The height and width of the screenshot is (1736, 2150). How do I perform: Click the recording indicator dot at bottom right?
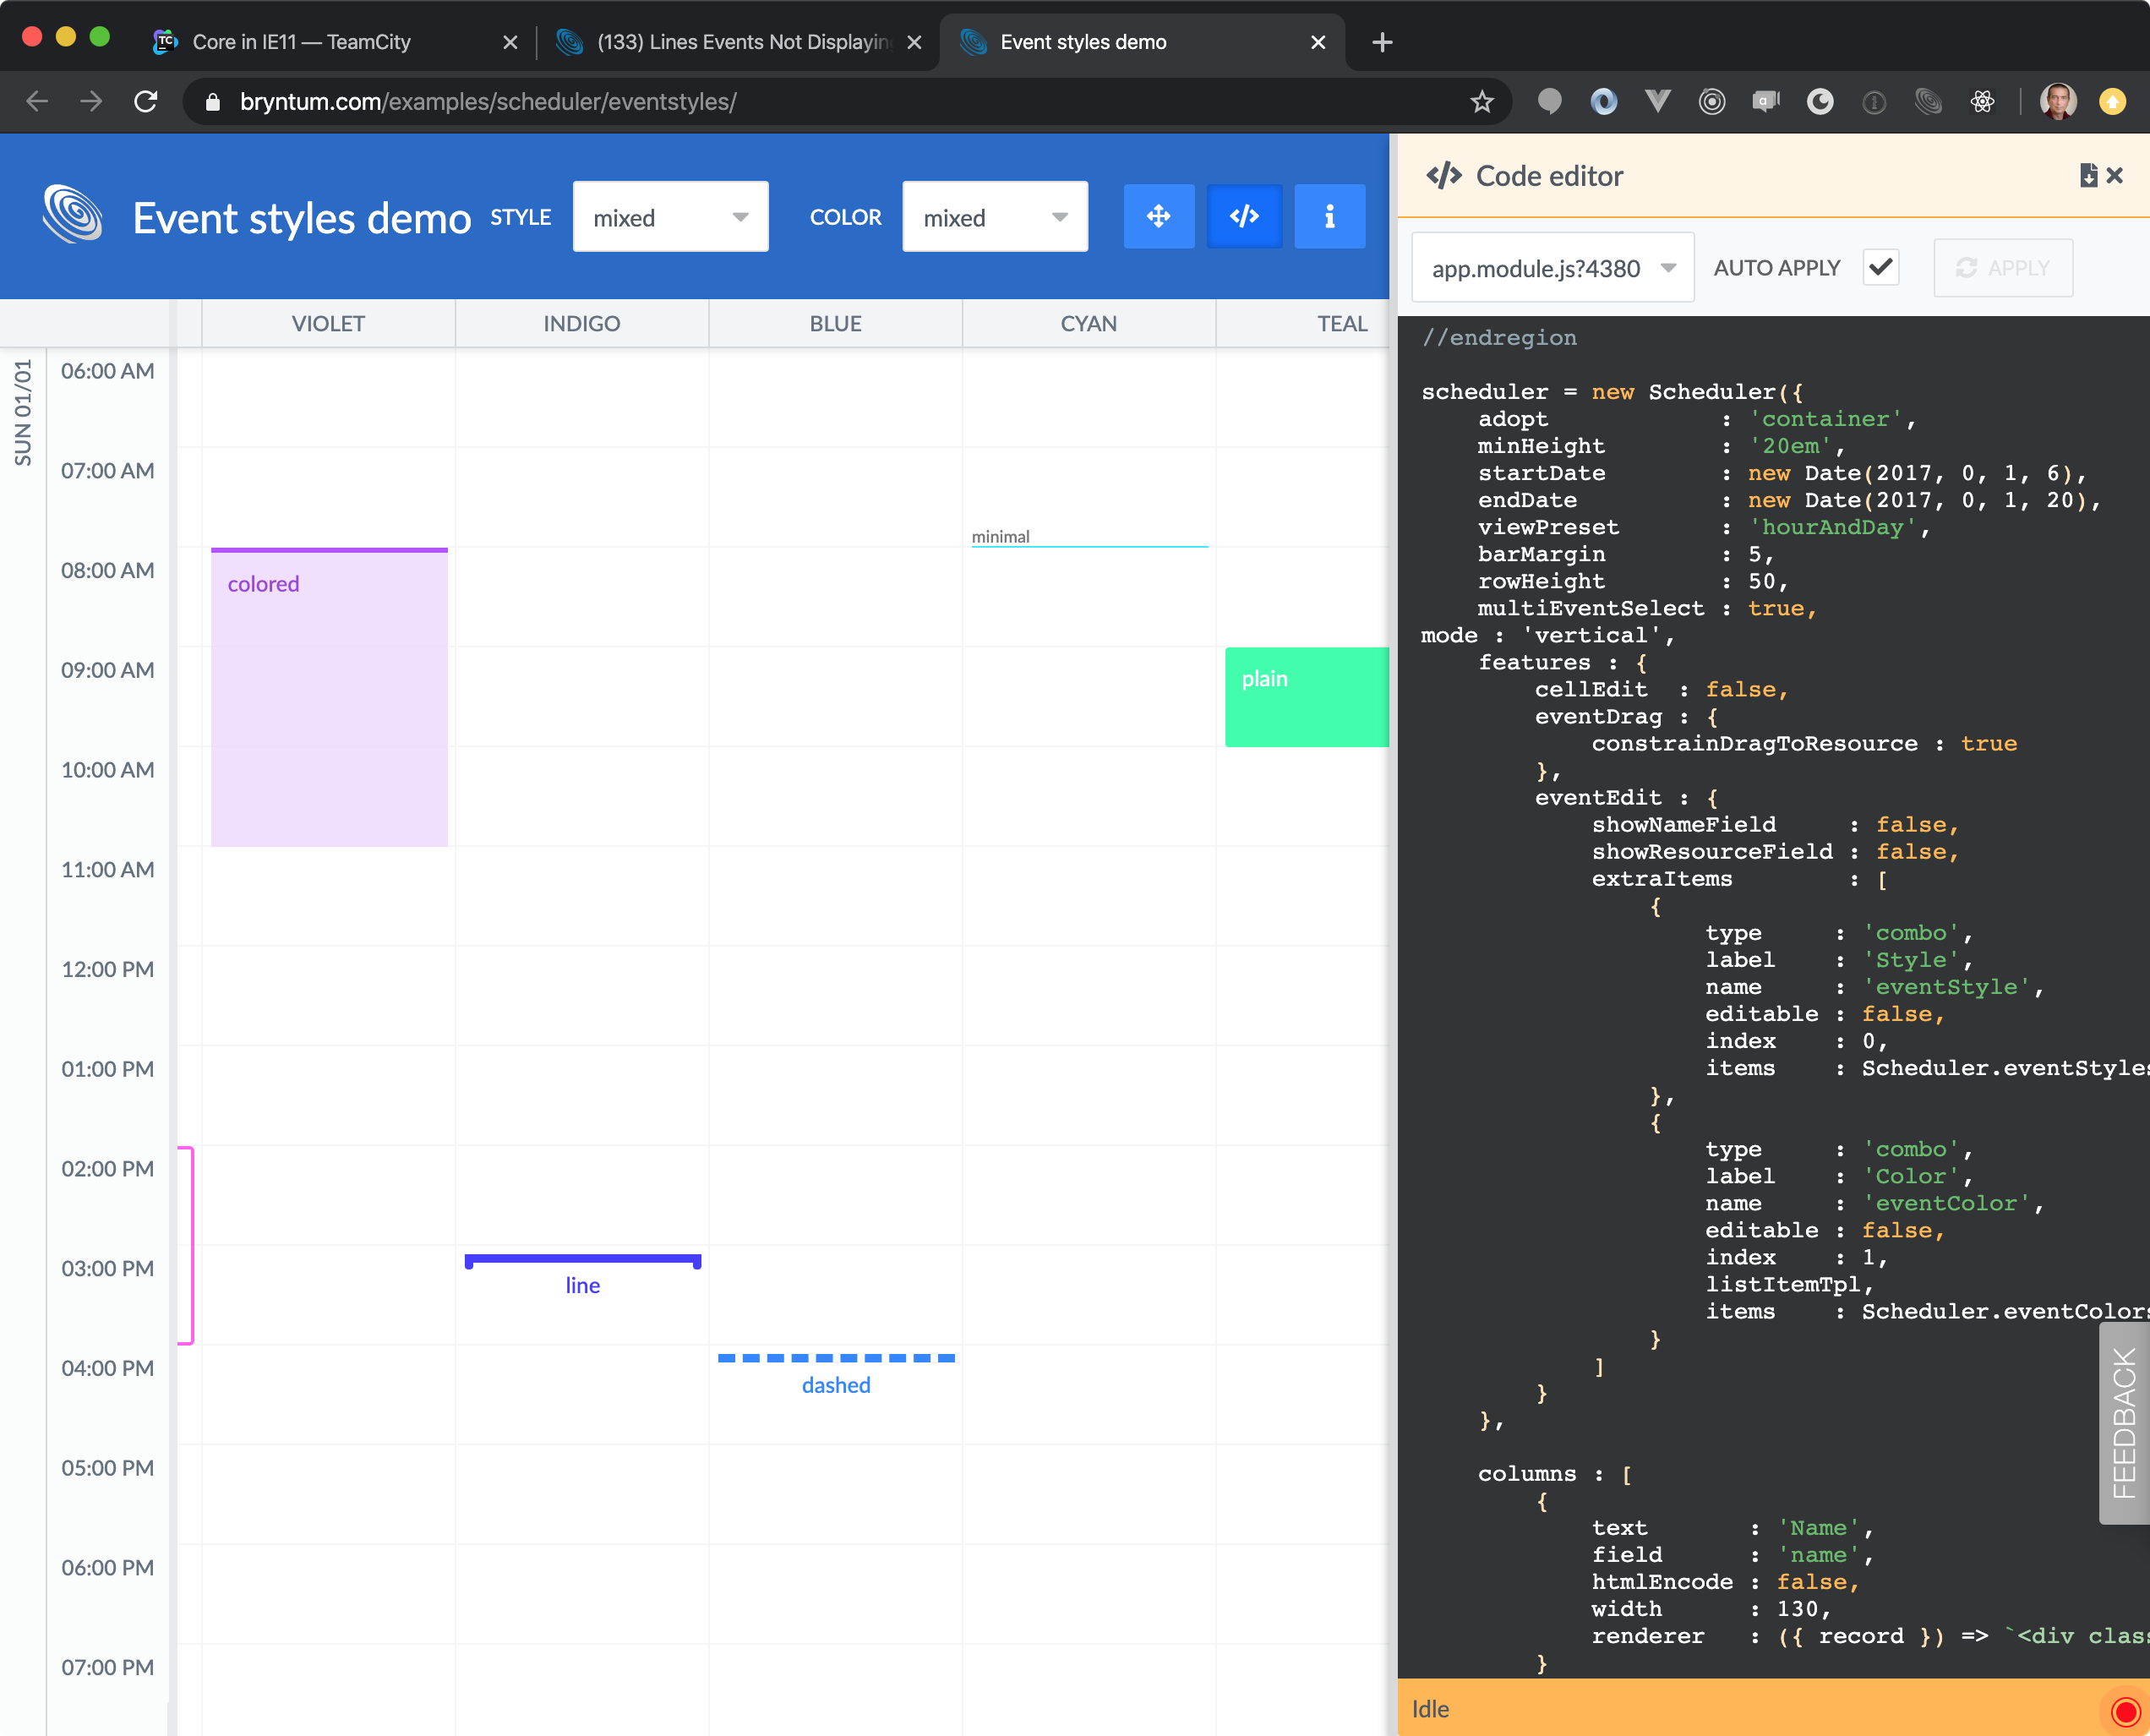(2128, 1709)
